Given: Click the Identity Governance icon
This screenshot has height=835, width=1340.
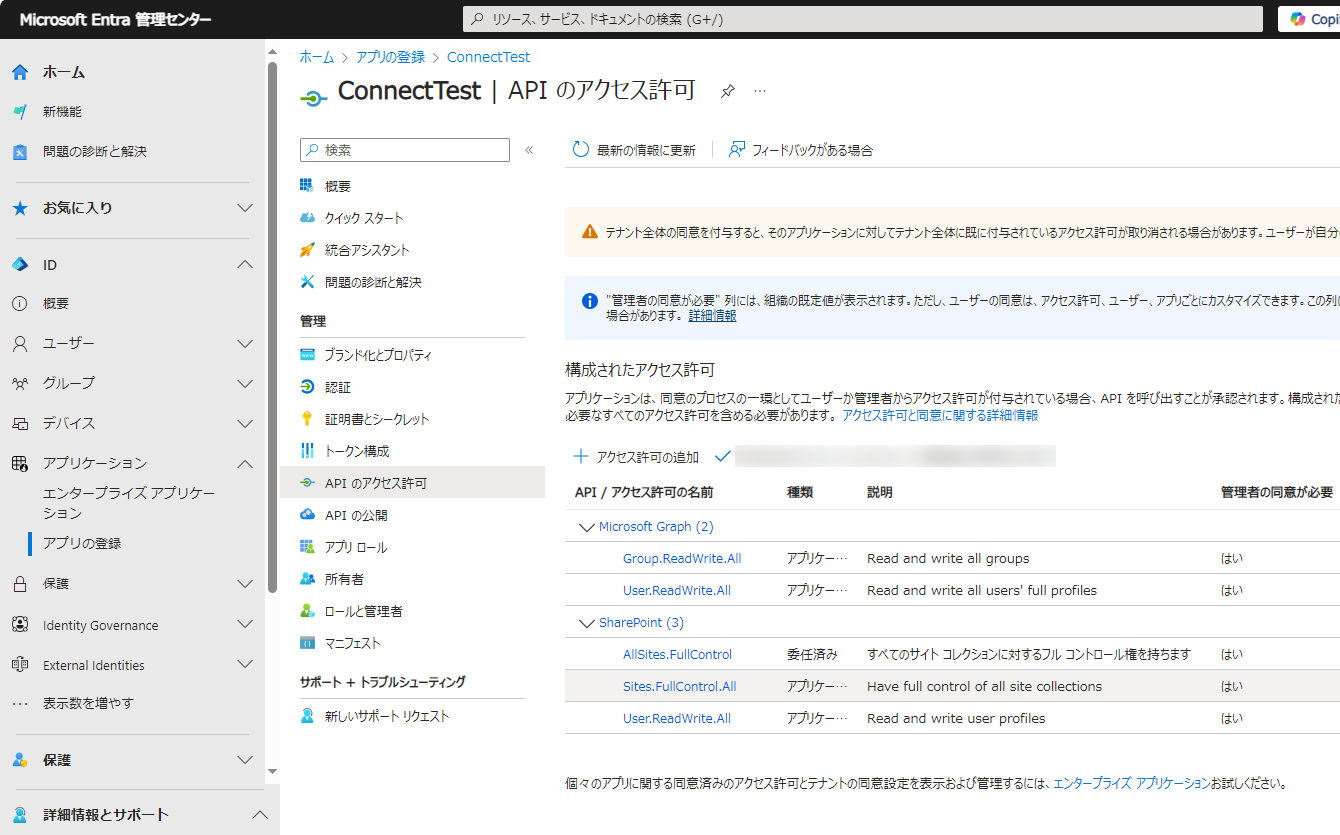Looking at the screenshot, I should point(20,625).
